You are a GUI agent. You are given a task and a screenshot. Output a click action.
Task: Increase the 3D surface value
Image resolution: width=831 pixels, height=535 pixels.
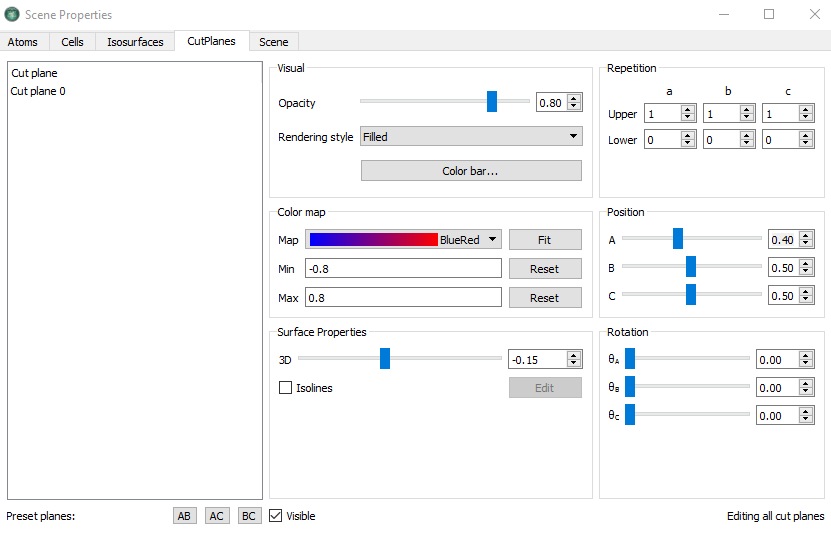pos(574,355)
